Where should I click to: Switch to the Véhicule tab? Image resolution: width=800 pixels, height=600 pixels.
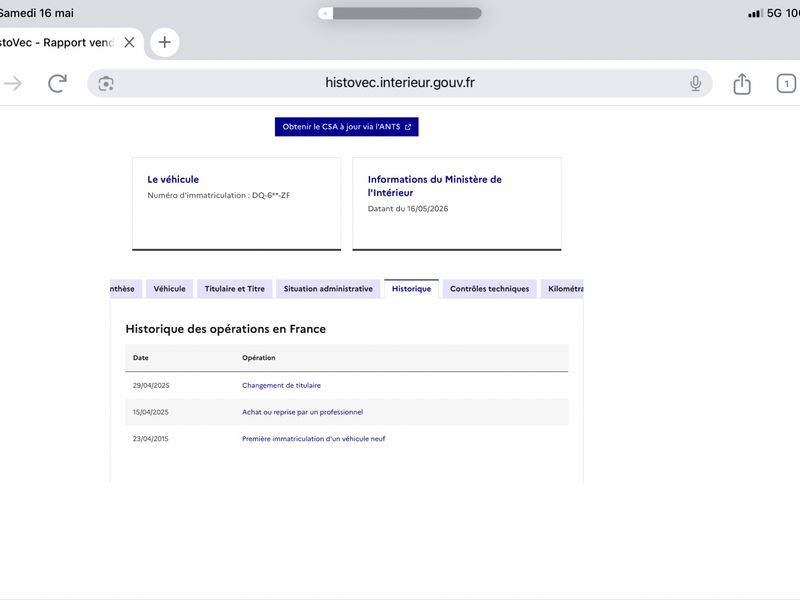point(169,289)
